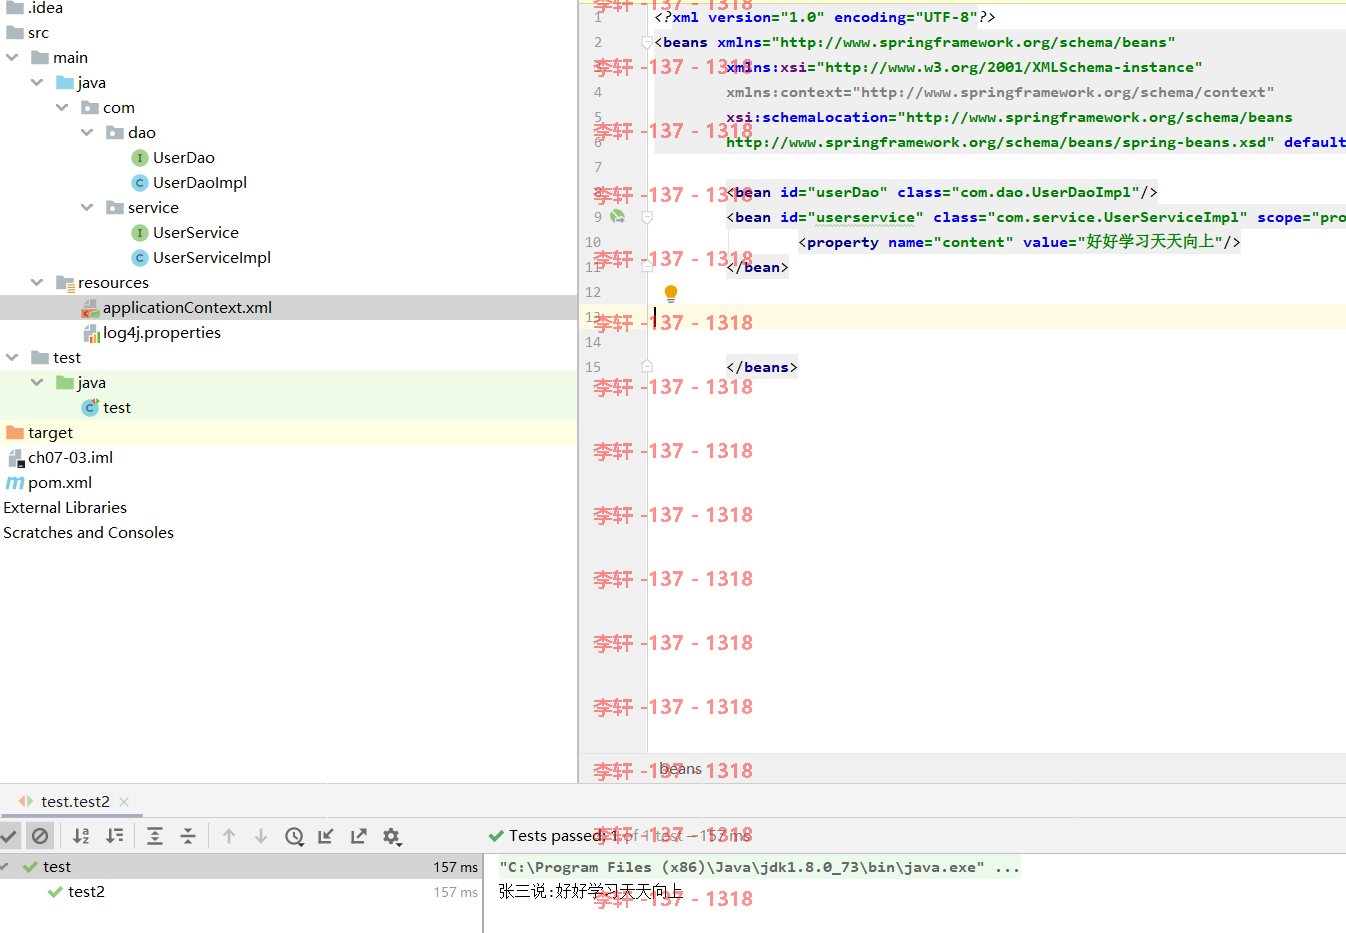Select the test.test2 run tab
Image resolution: width=1346 pixels, height=933 pixels.
(75, 802)
